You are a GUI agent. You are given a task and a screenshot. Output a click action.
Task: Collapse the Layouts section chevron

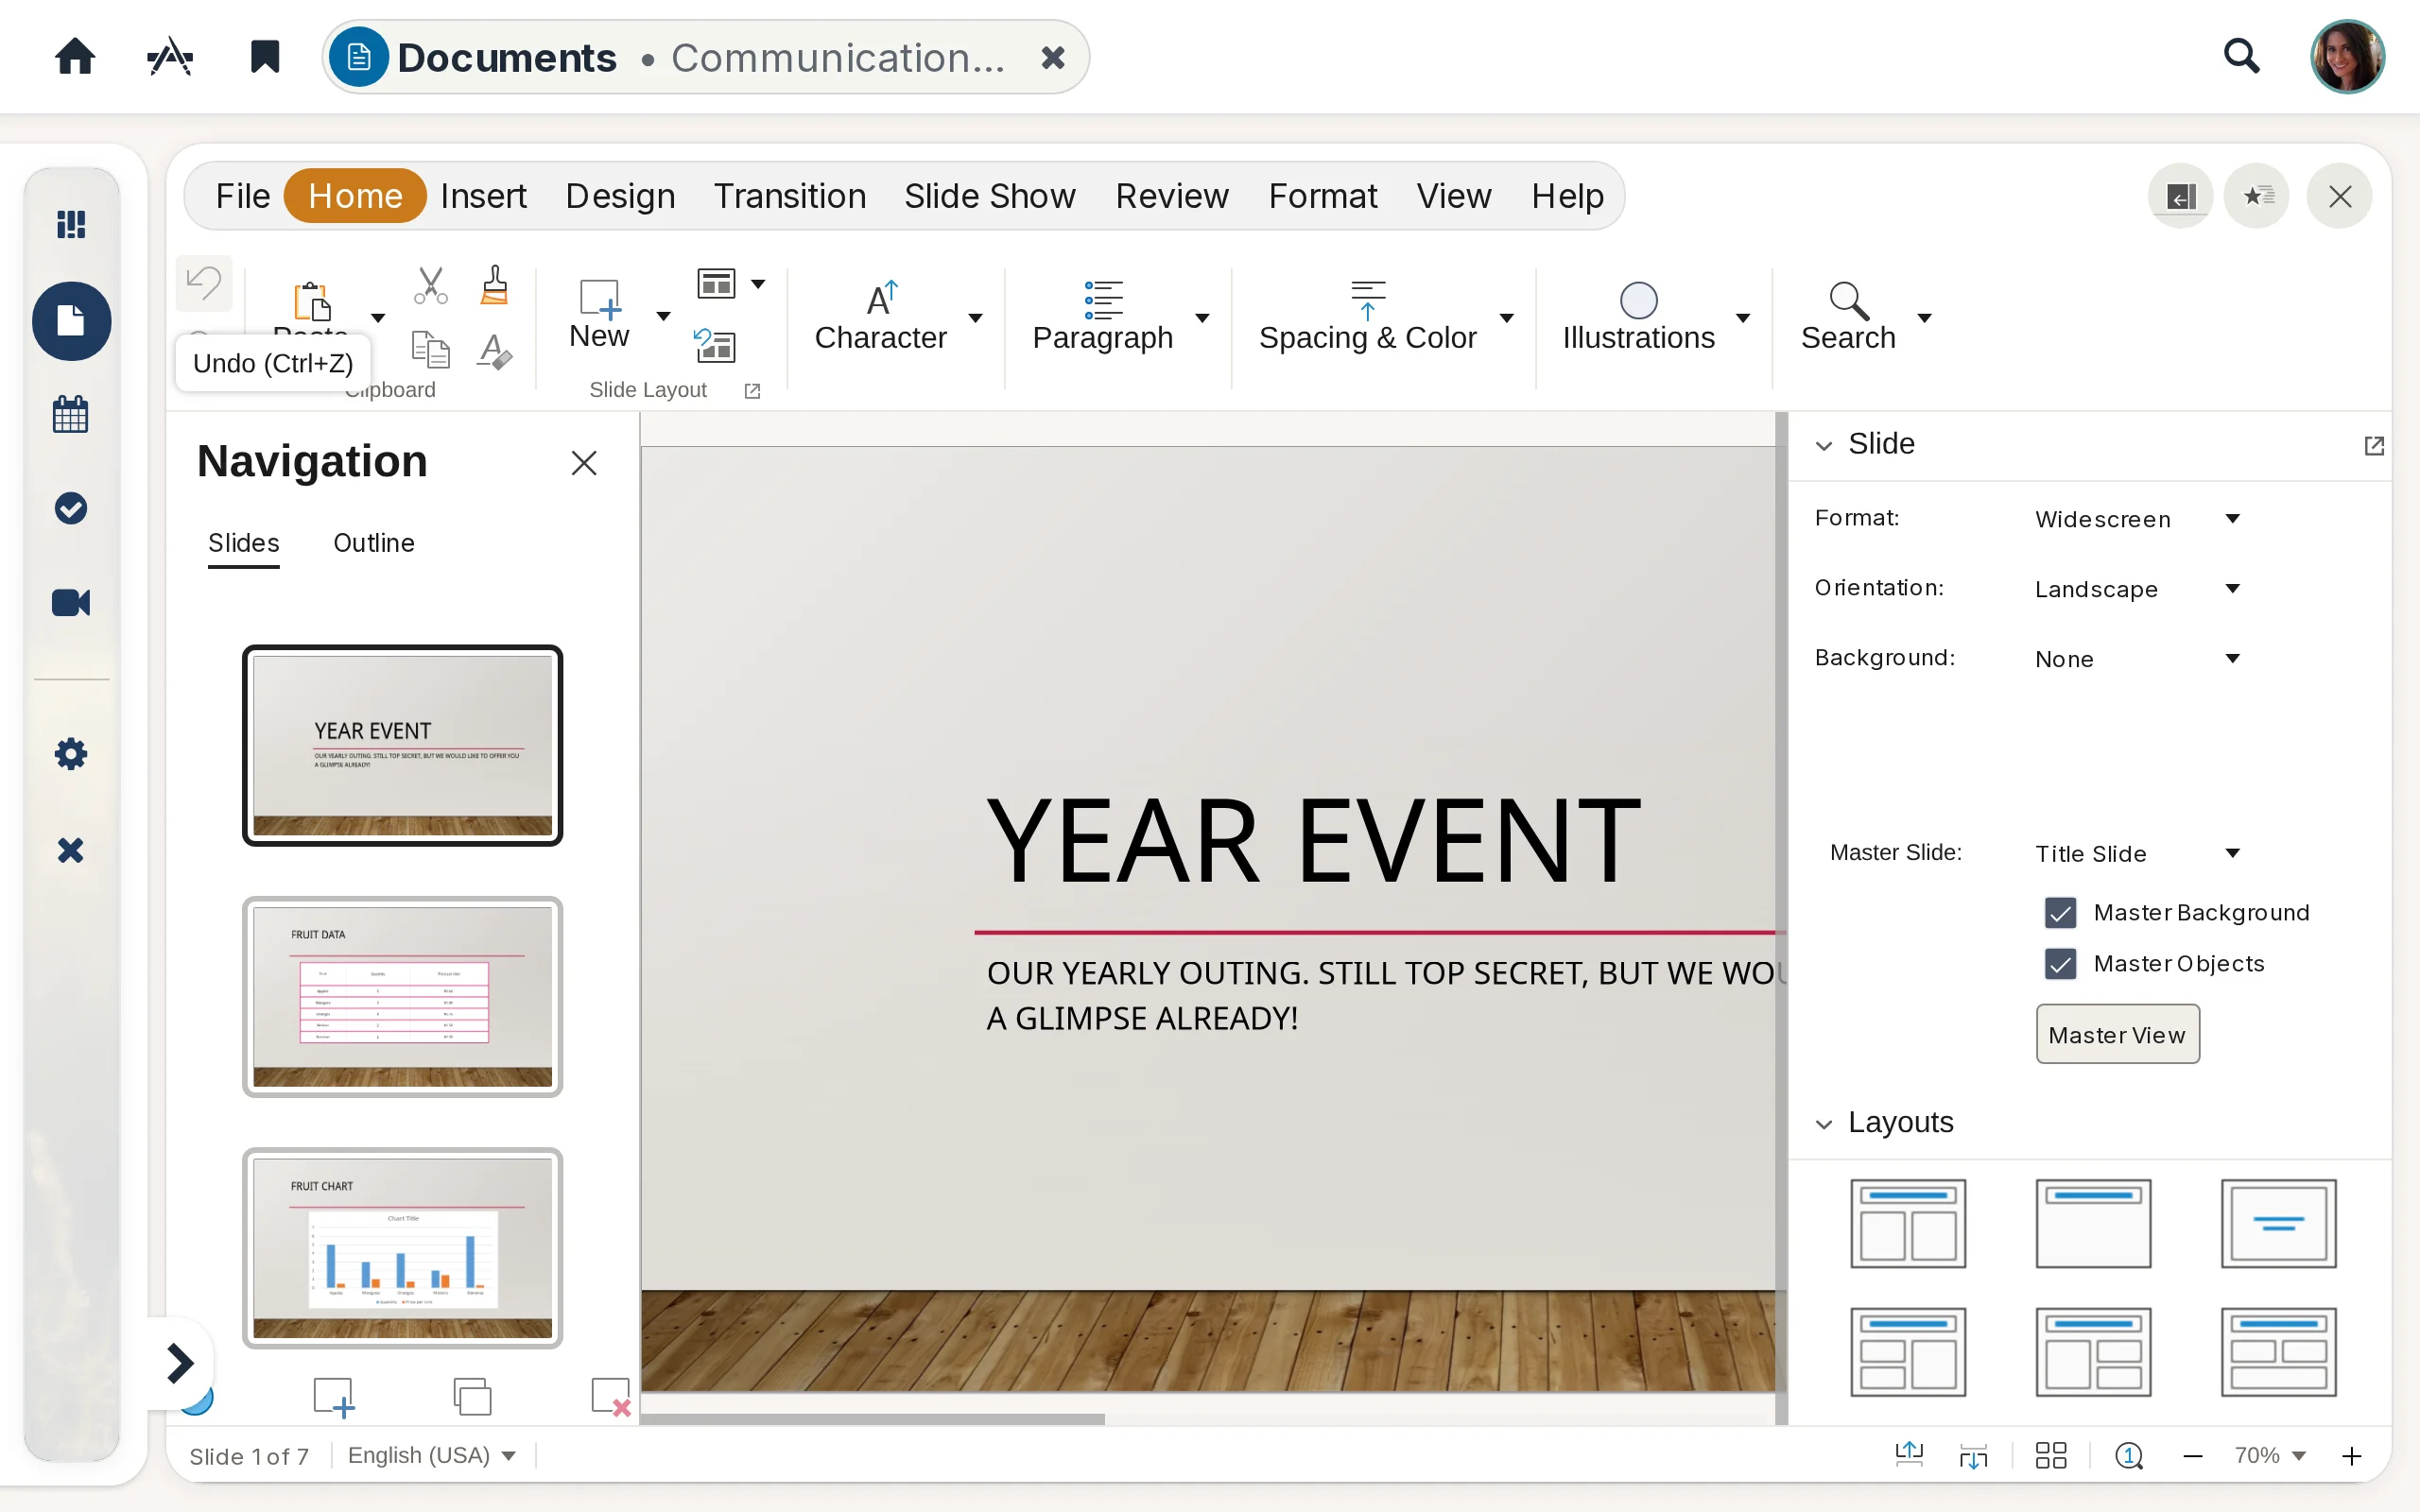(x=1824, y=1124)
